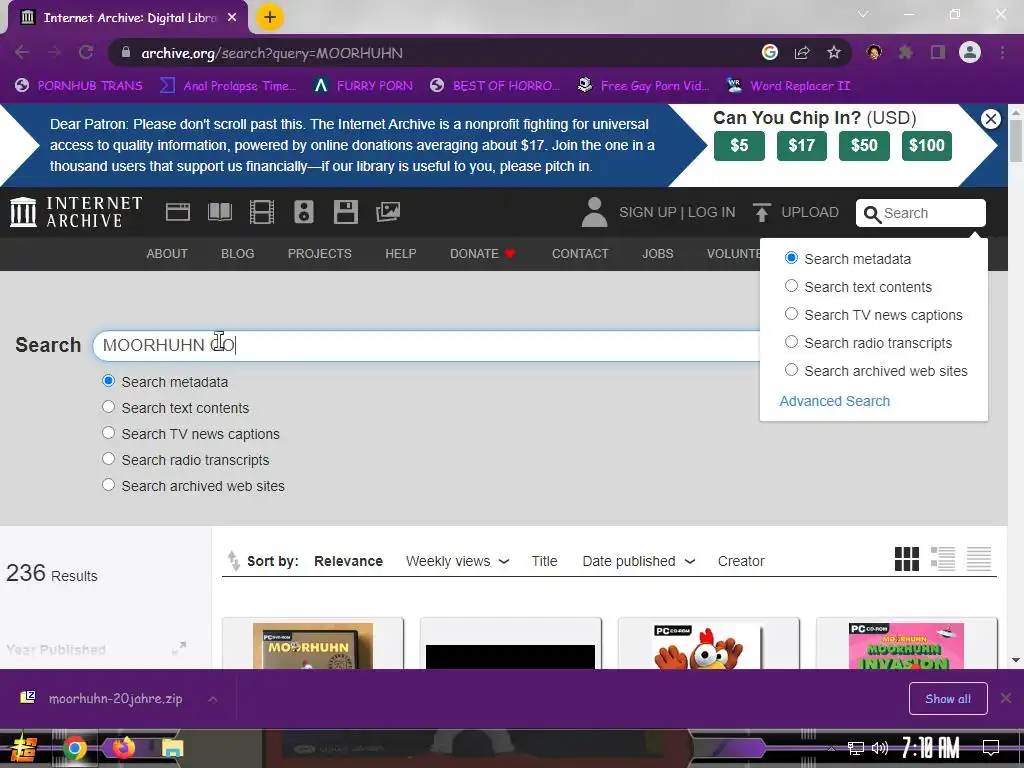Open the Software floppy disk icon

coord(345,212)
